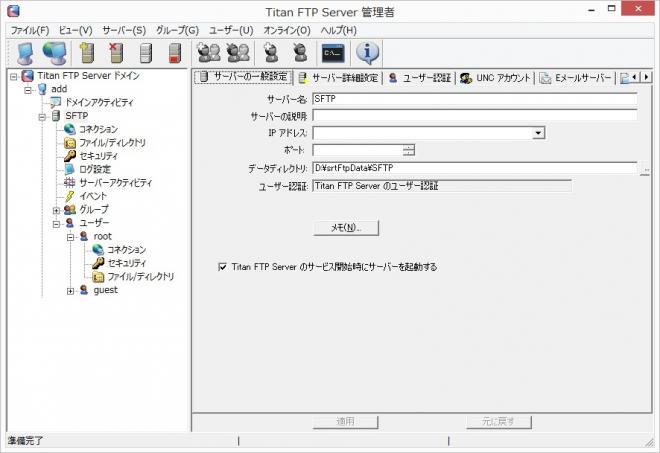Click the delete server icon with red X

[116, 53]
